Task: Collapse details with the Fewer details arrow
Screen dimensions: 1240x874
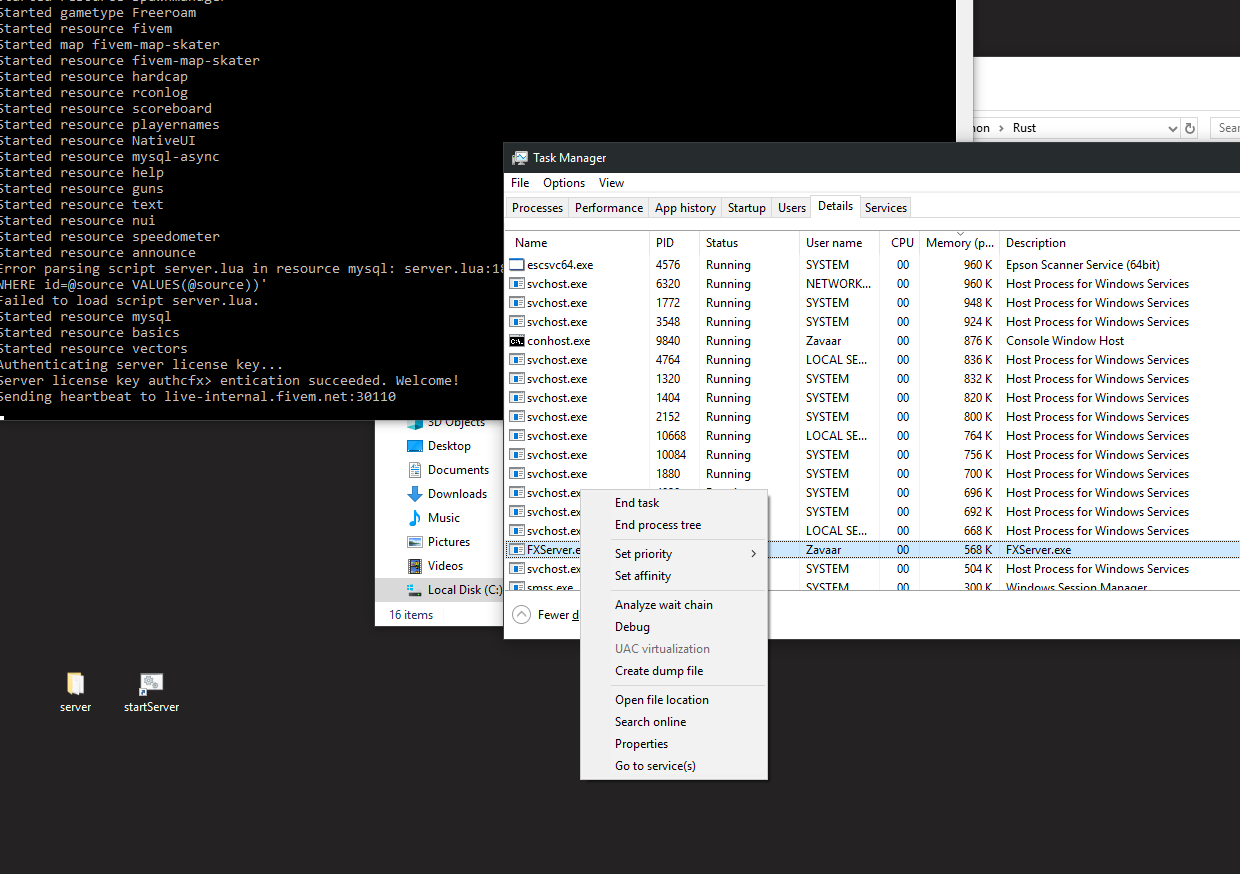Action: 521,615
